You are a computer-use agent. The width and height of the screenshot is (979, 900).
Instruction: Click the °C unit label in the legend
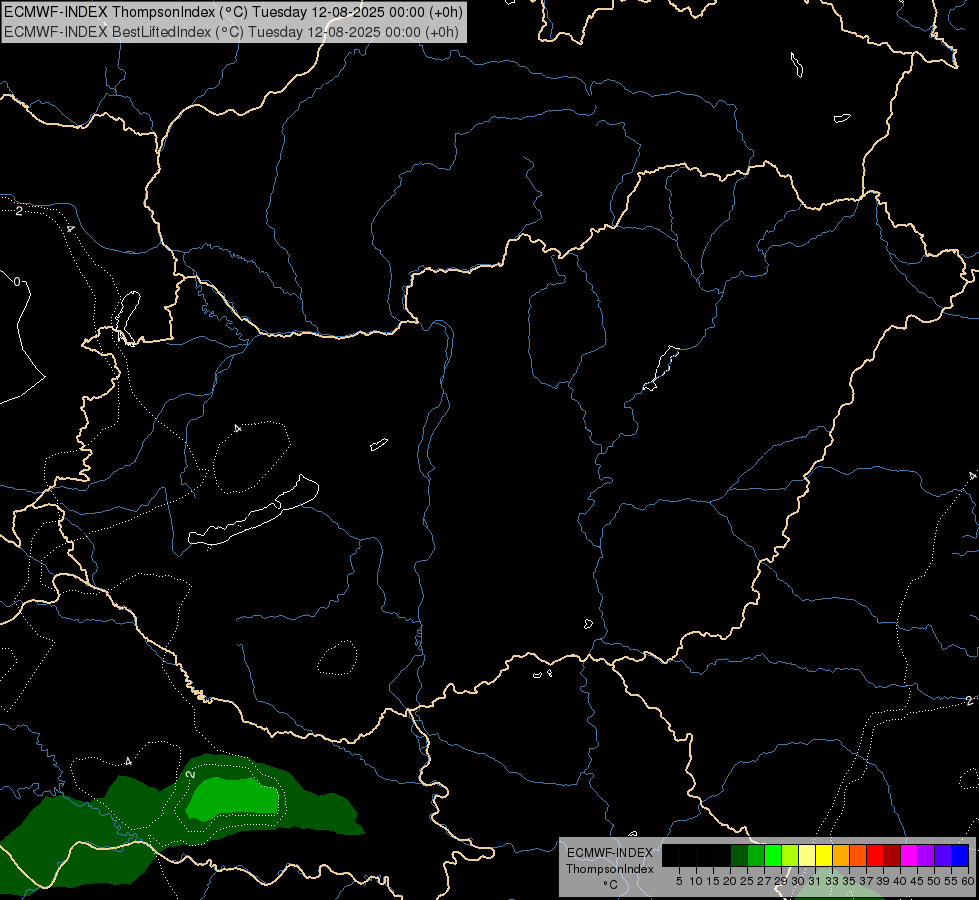tap(611, 884)
